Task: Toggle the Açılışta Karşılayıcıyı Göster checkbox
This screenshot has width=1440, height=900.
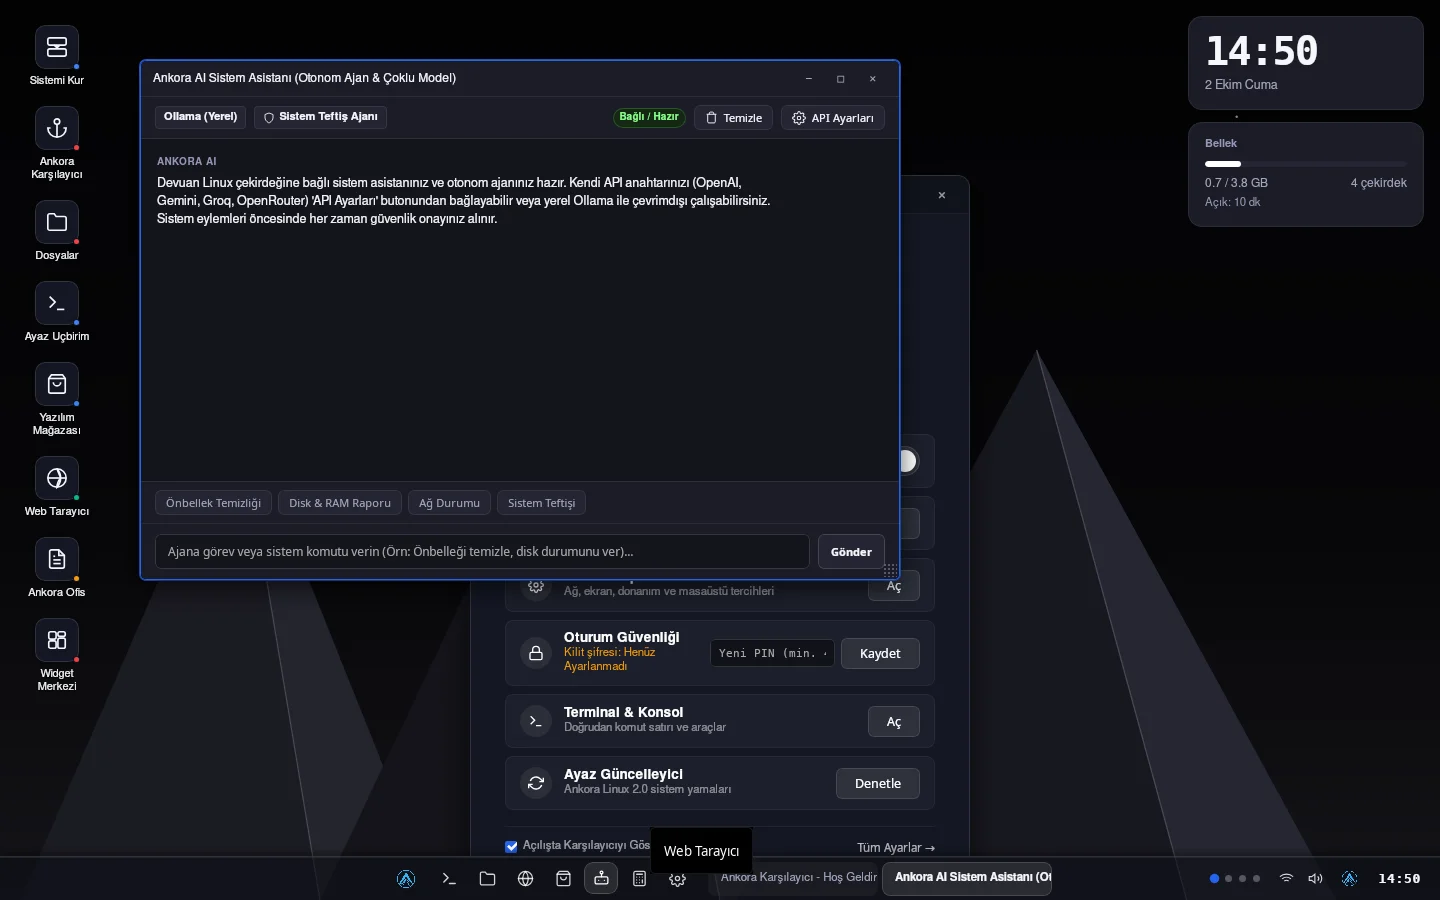Action: point(511,846)
